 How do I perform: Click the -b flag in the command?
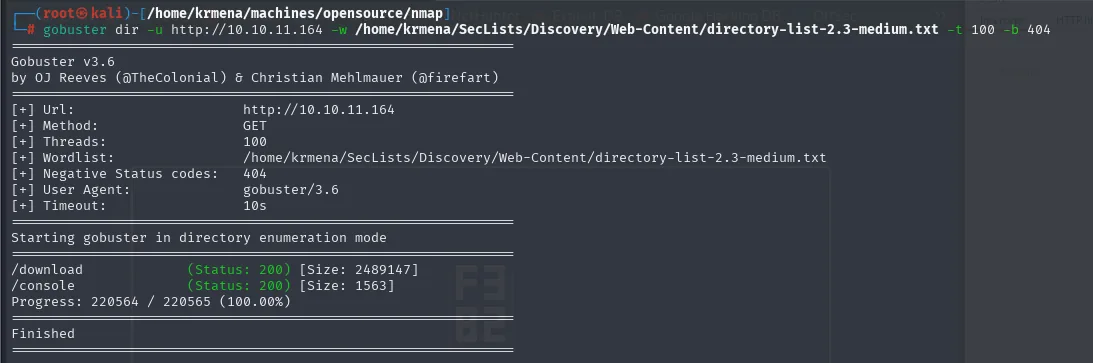(x=1012, y=29)
